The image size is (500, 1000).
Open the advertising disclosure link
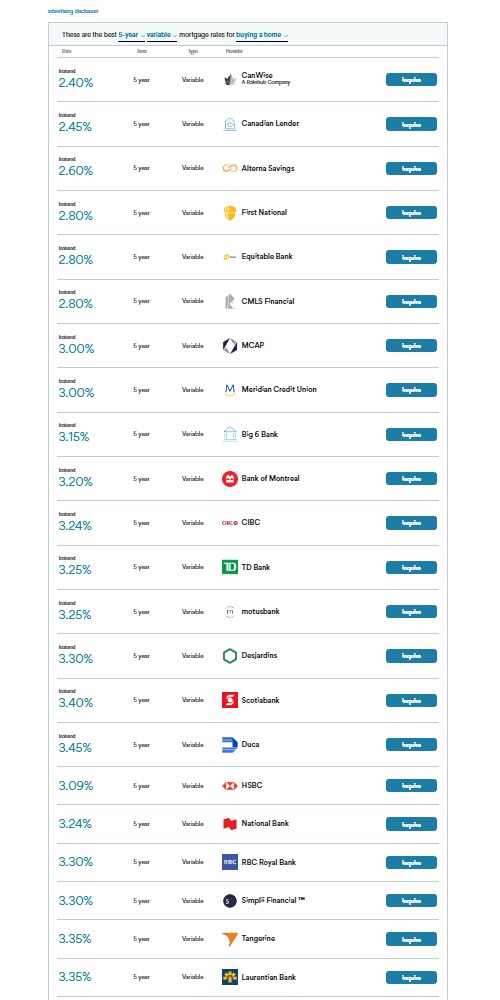click(73, 11)
